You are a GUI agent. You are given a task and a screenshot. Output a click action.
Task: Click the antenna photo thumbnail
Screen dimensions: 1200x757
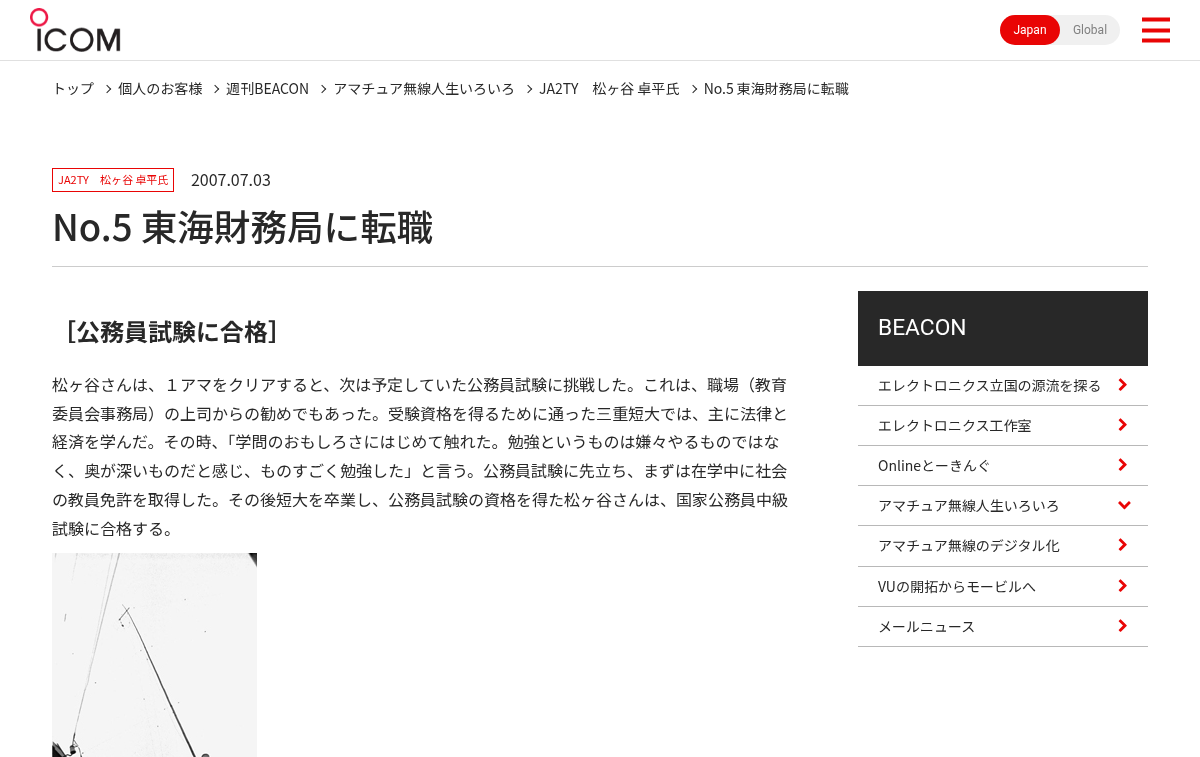point(154,655)
